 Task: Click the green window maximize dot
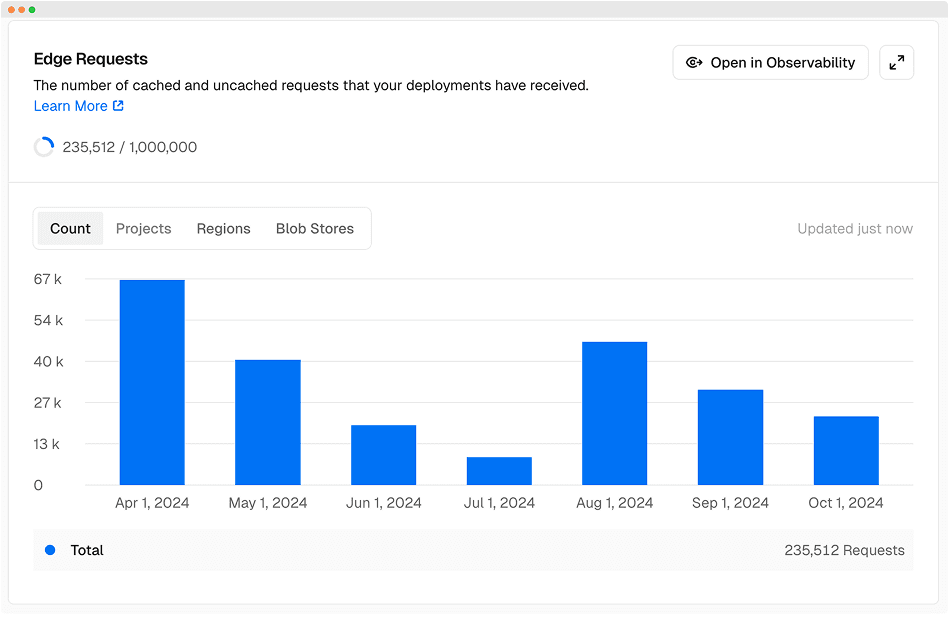pos(32,9)
